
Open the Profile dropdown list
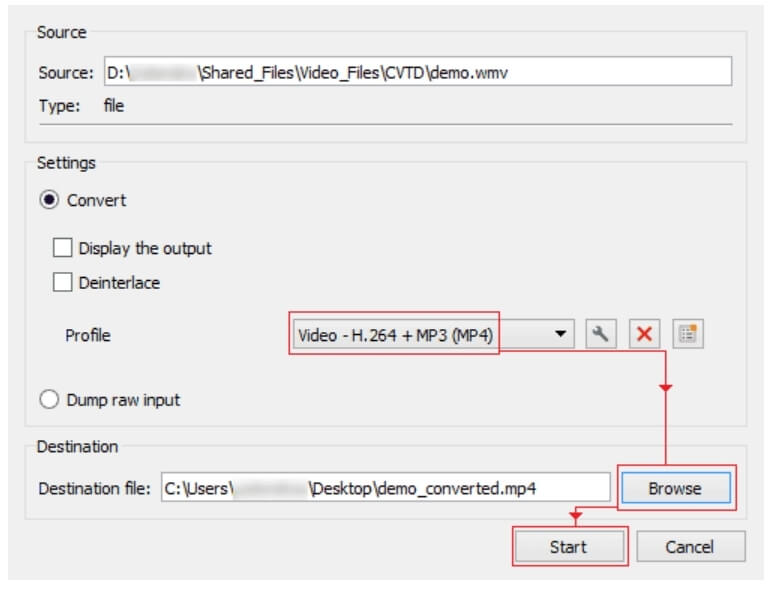[433, 334]
